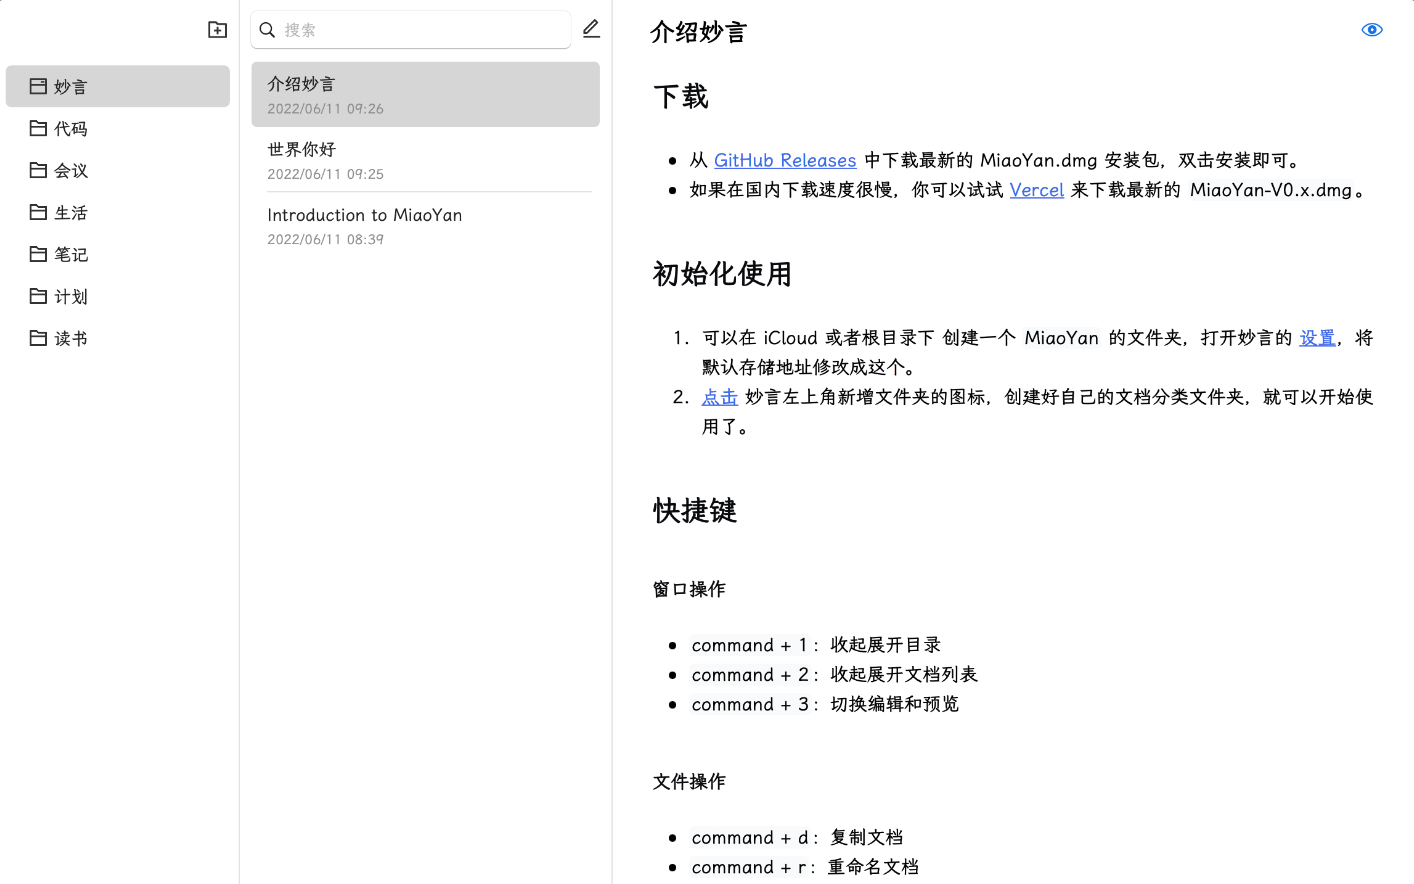The width and height of the screenshot is (1414, 884).
Task: Click the search magnifier icon
Action: (267, 30)
